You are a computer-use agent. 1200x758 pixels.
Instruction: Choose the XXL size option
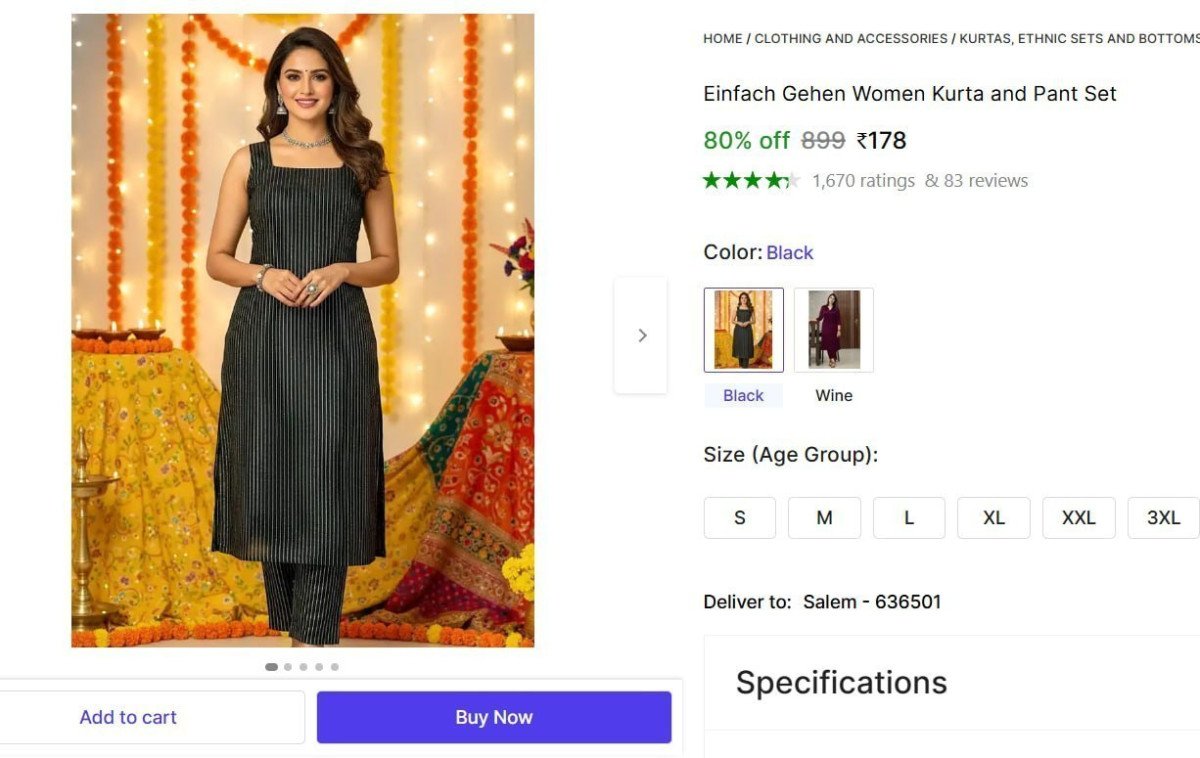1079,517
